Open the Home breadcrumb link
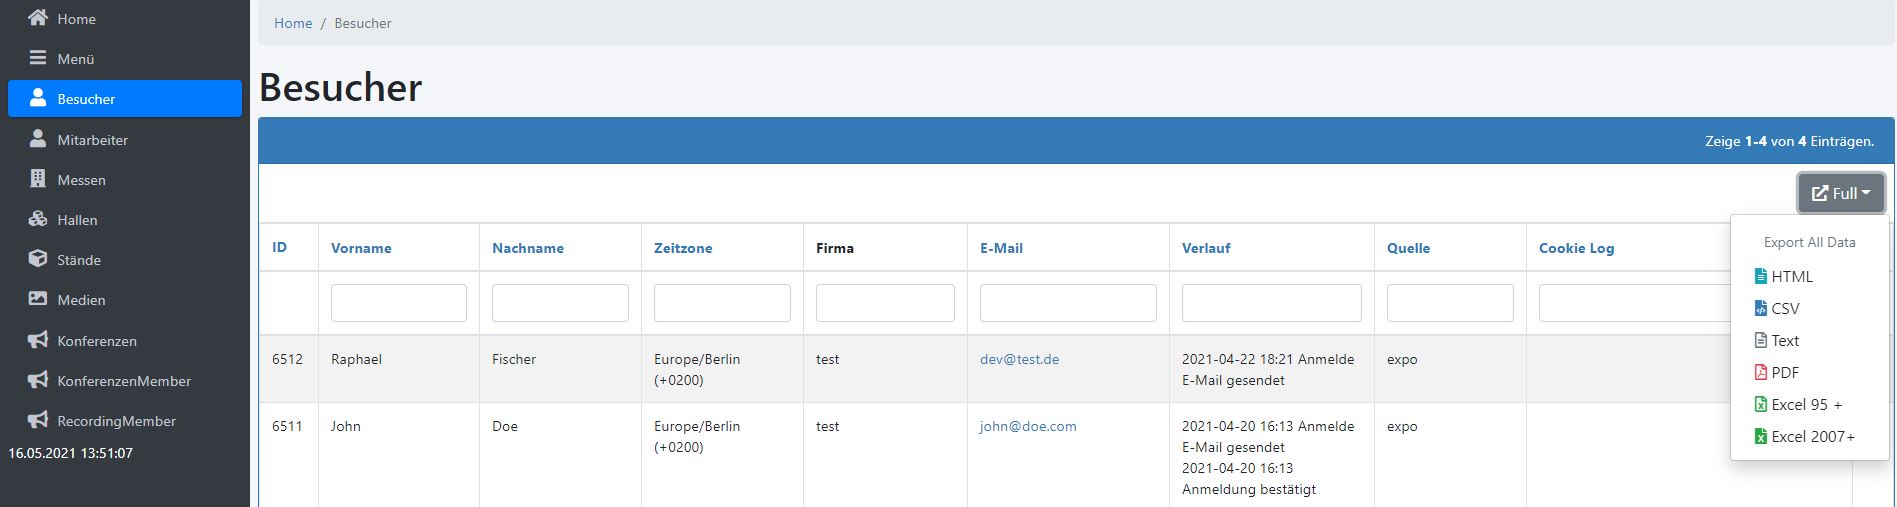Screen dimensions: 1897x507 [293, 23]
